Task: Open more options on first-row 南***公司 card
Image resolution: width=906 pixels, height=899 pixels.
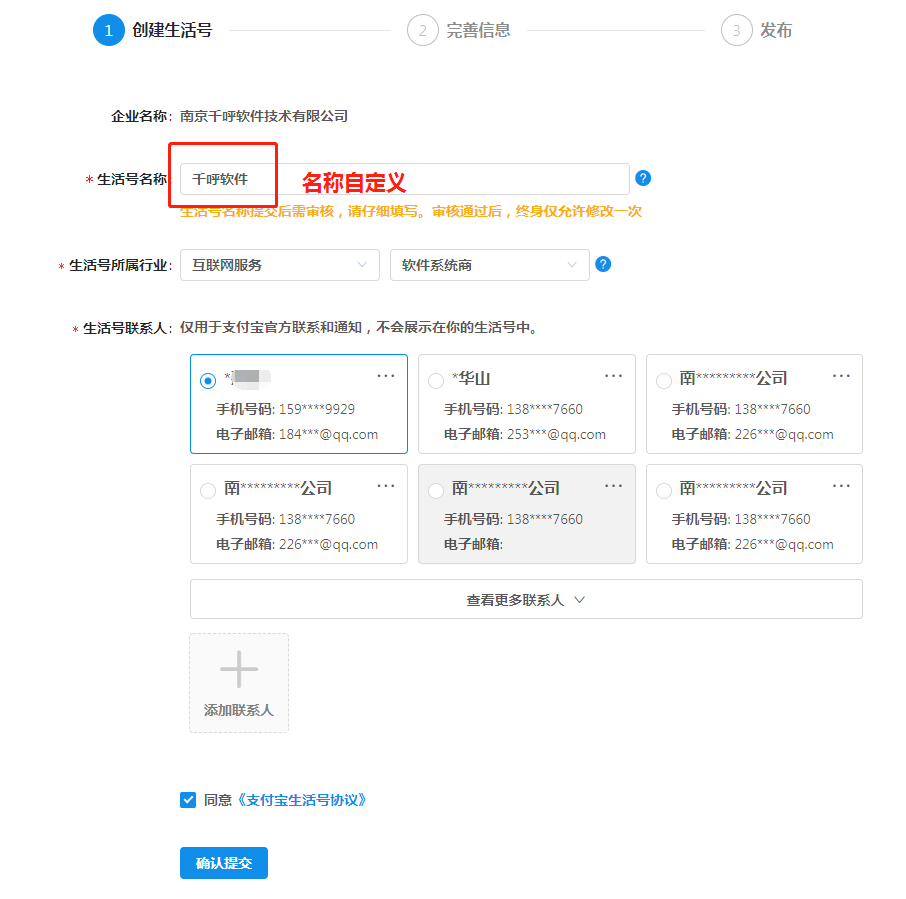Action: 841,376
